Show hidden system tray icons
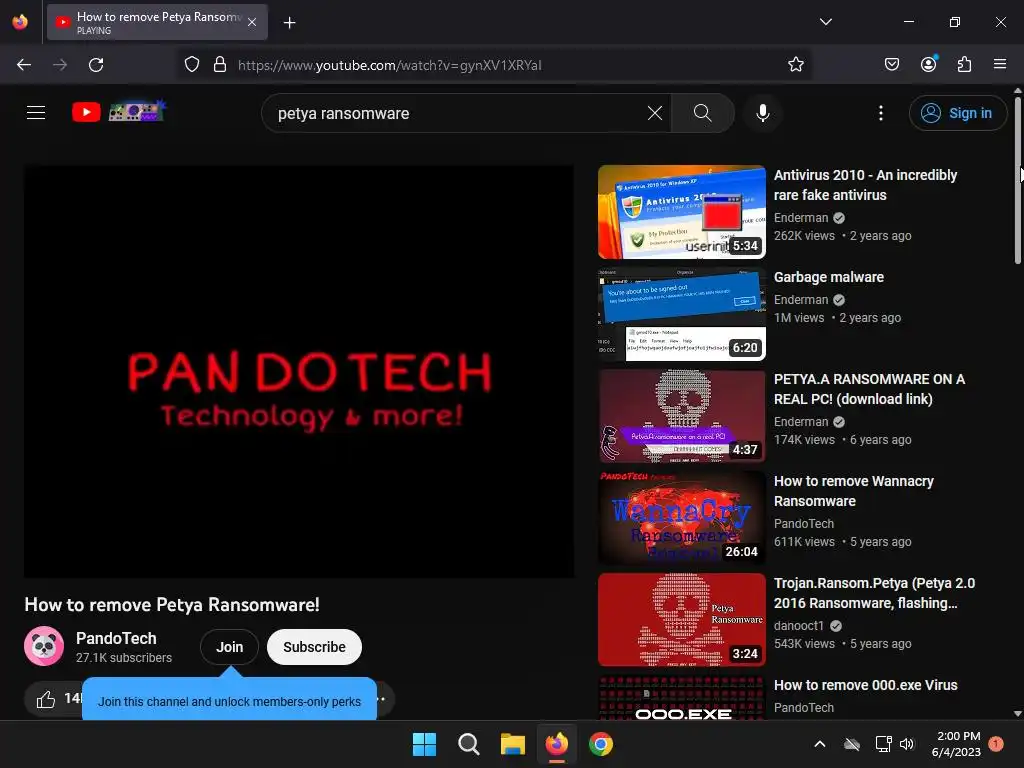The width and height of the screenshot is (1024, 768). [820, 744]
